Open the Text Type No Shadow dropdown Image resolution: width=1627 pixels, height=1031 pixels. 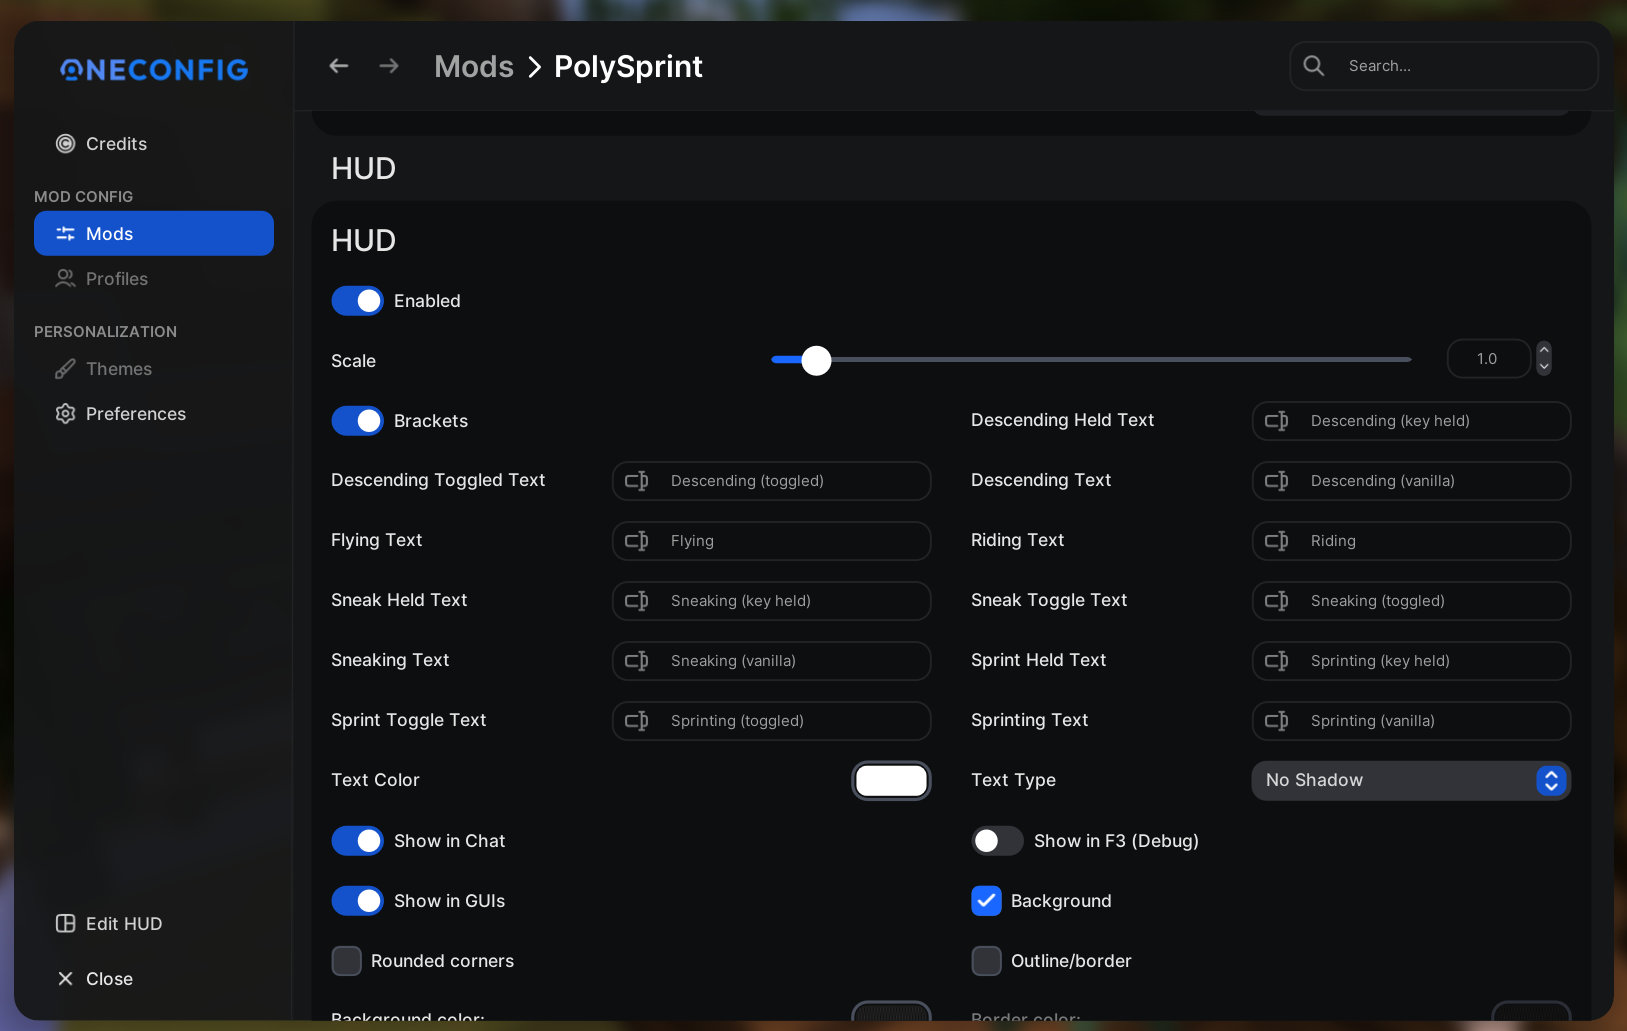click(1411, 781)
